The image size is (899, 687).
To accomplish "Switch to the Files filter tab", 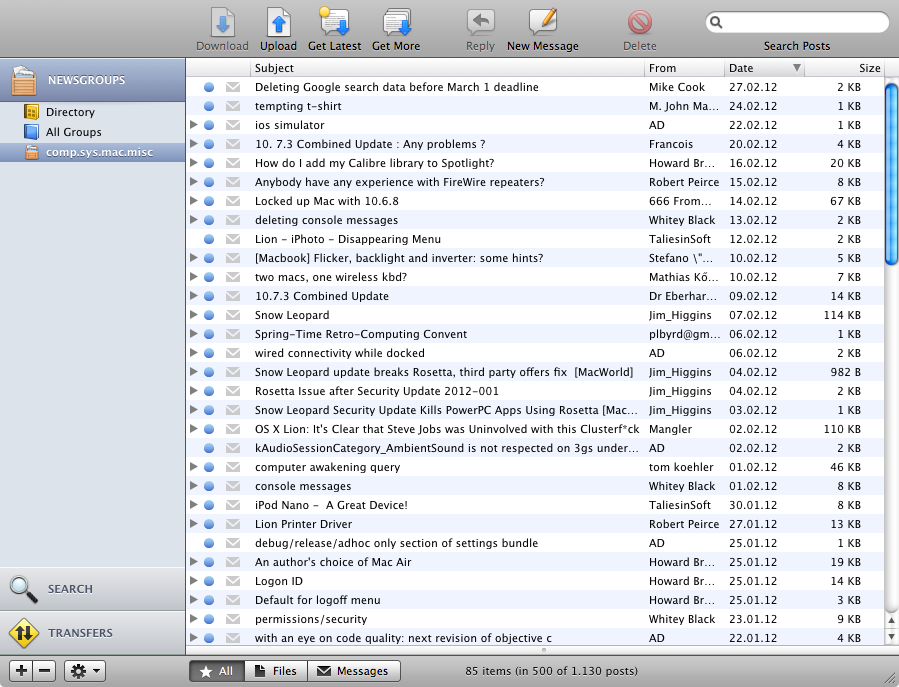I will [275, 671].
